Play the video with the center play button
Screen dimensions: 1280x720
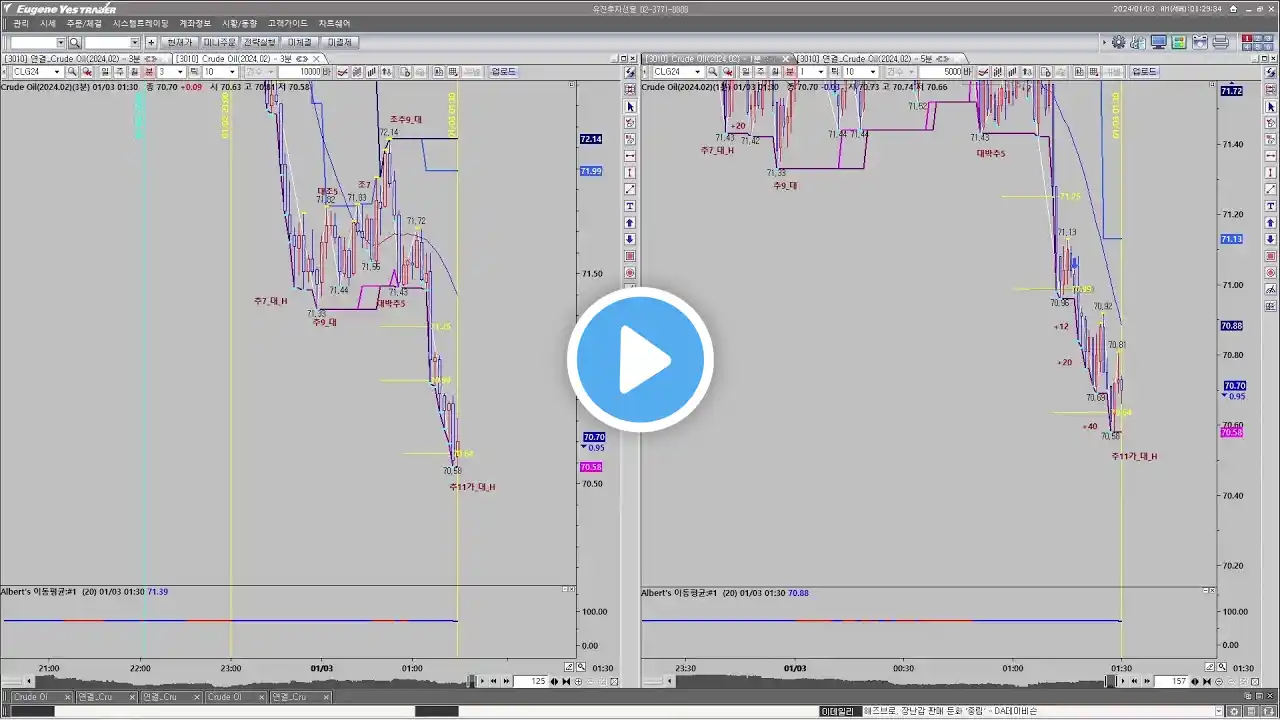tap(640, 360)
